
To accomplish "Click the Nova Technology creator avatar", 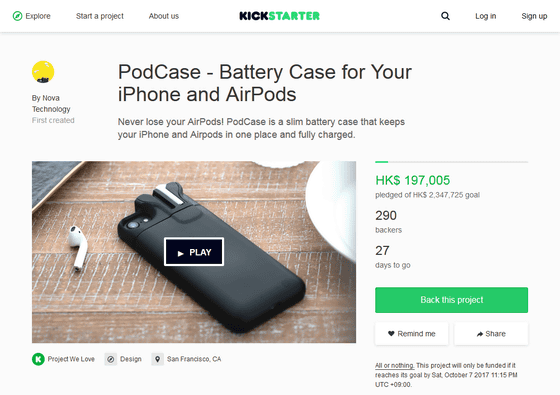I will [43, 72].
